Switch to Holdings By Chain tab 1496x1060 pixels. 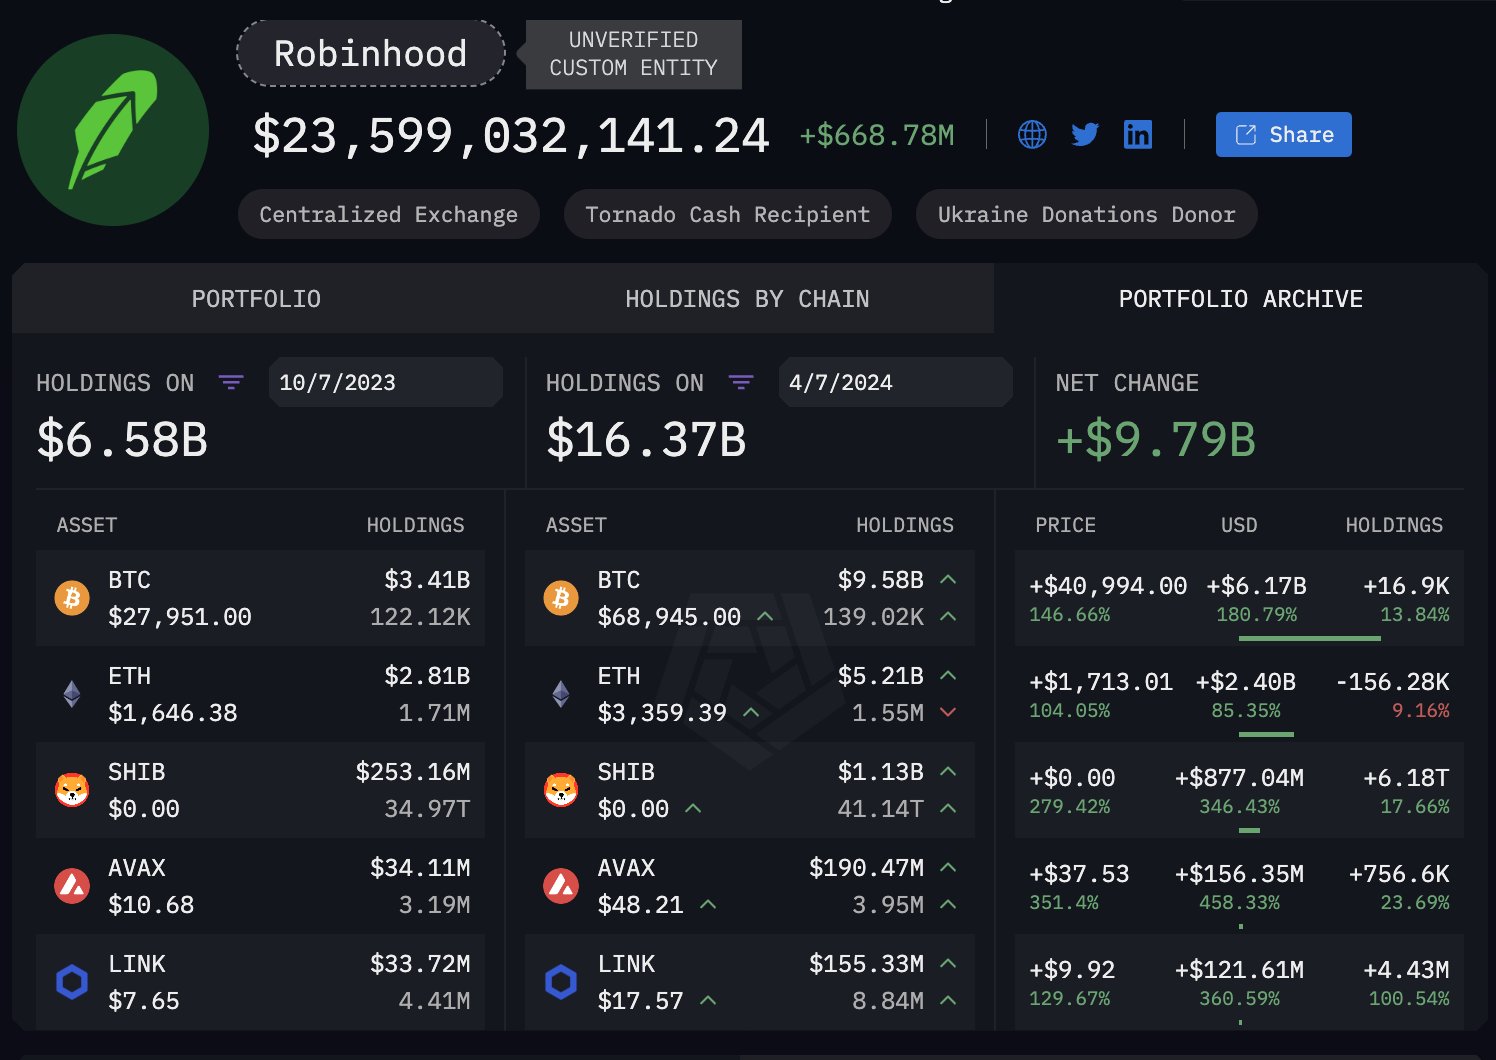coord(748,299)
